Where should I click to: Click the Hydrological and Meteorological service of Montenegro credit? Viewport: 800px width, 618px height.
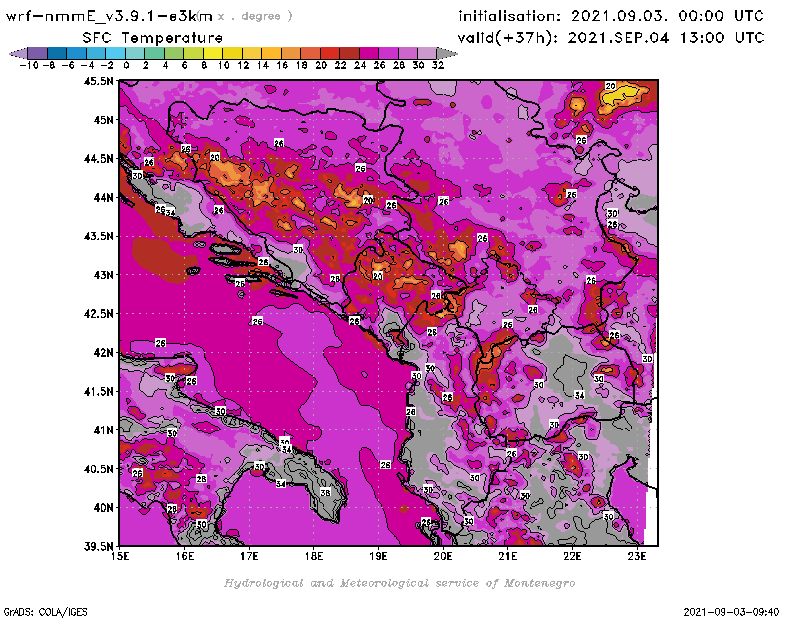point(399,583)
